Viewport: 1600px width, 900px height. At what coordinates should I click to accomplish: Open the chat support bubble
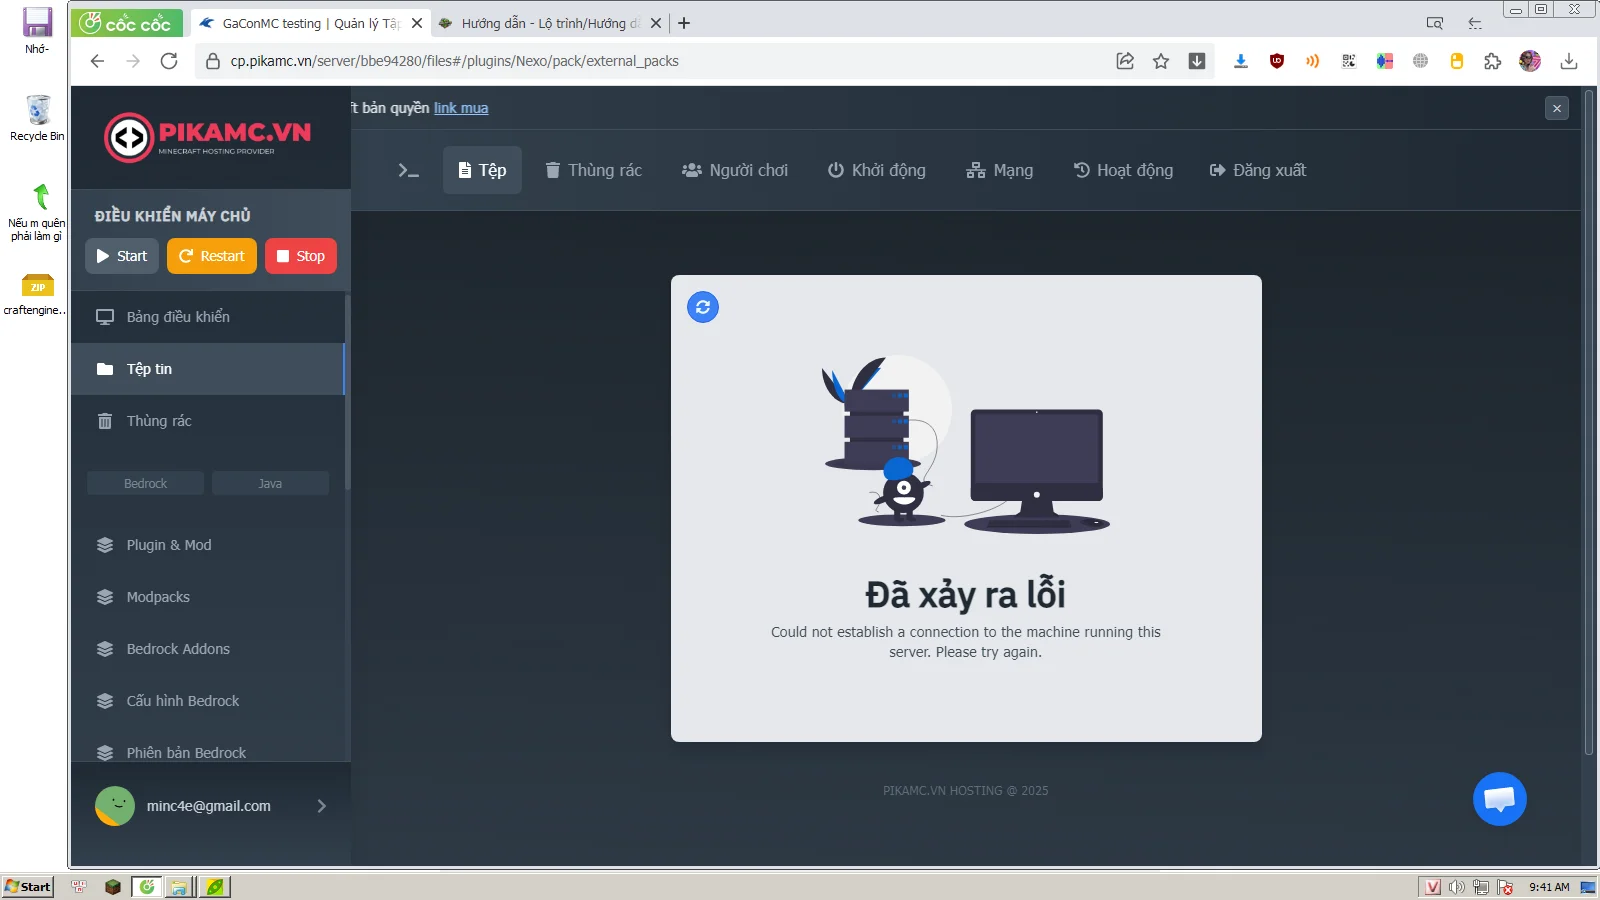[1499, 798]
